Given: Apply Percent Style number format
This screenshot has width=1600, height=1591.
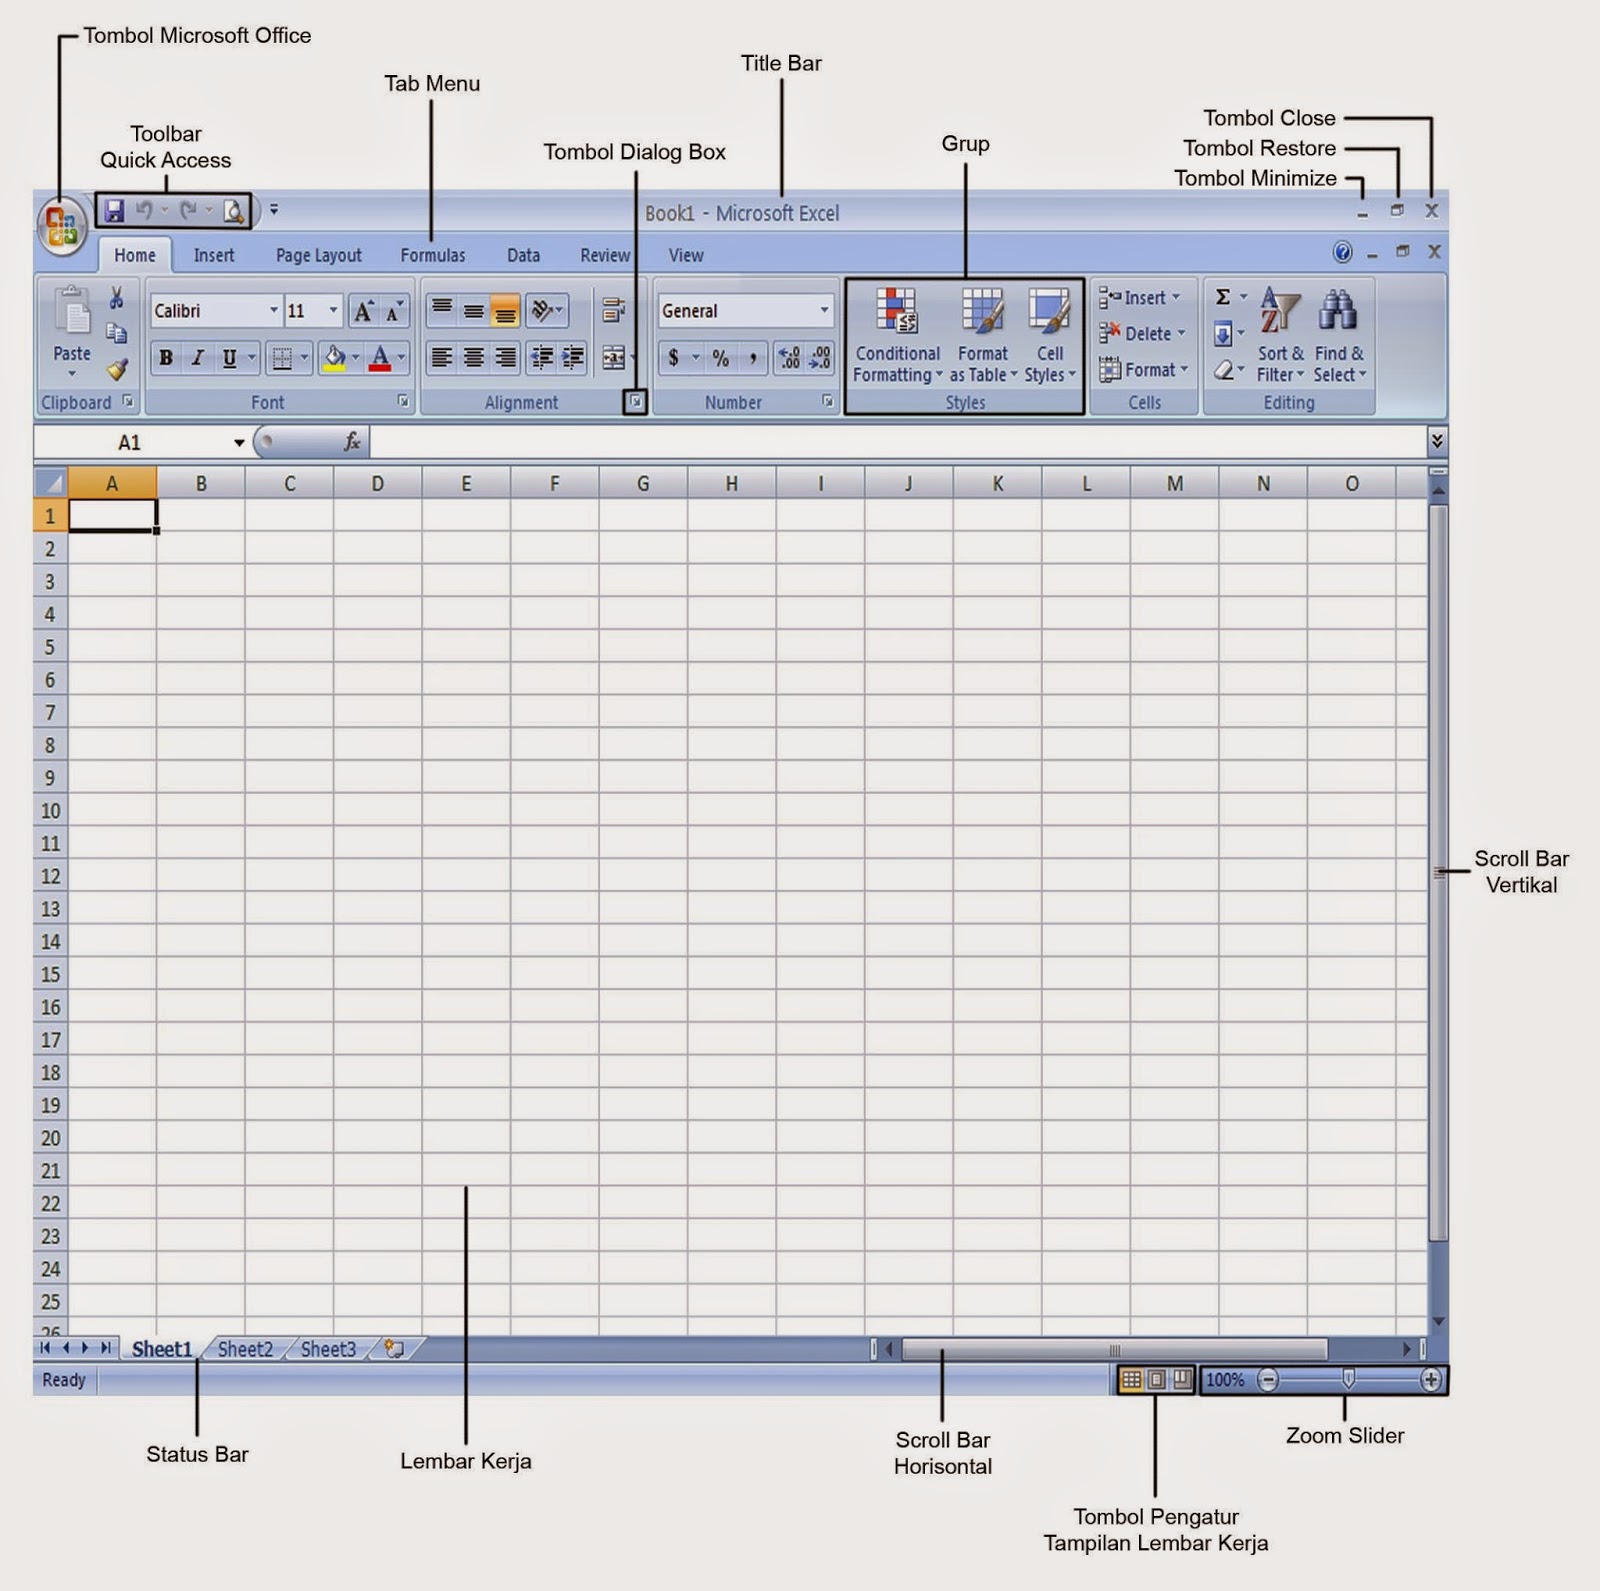Looking at the screenshot, I should [720, 358].
